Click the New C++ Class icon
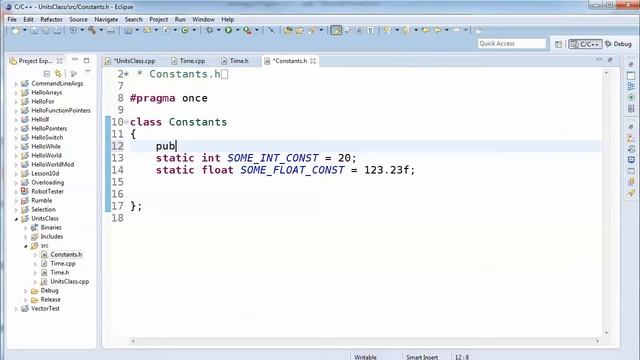Viewport: 640px width, 360px height. coord(185,30)
